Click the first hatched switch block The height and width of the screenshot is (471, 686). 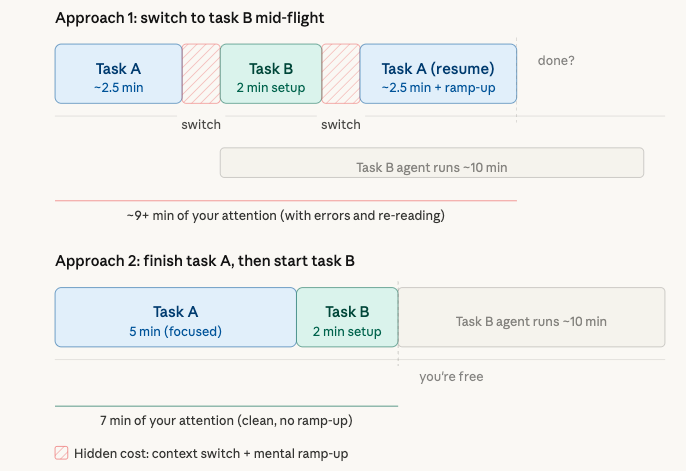[x=201, y=73]
